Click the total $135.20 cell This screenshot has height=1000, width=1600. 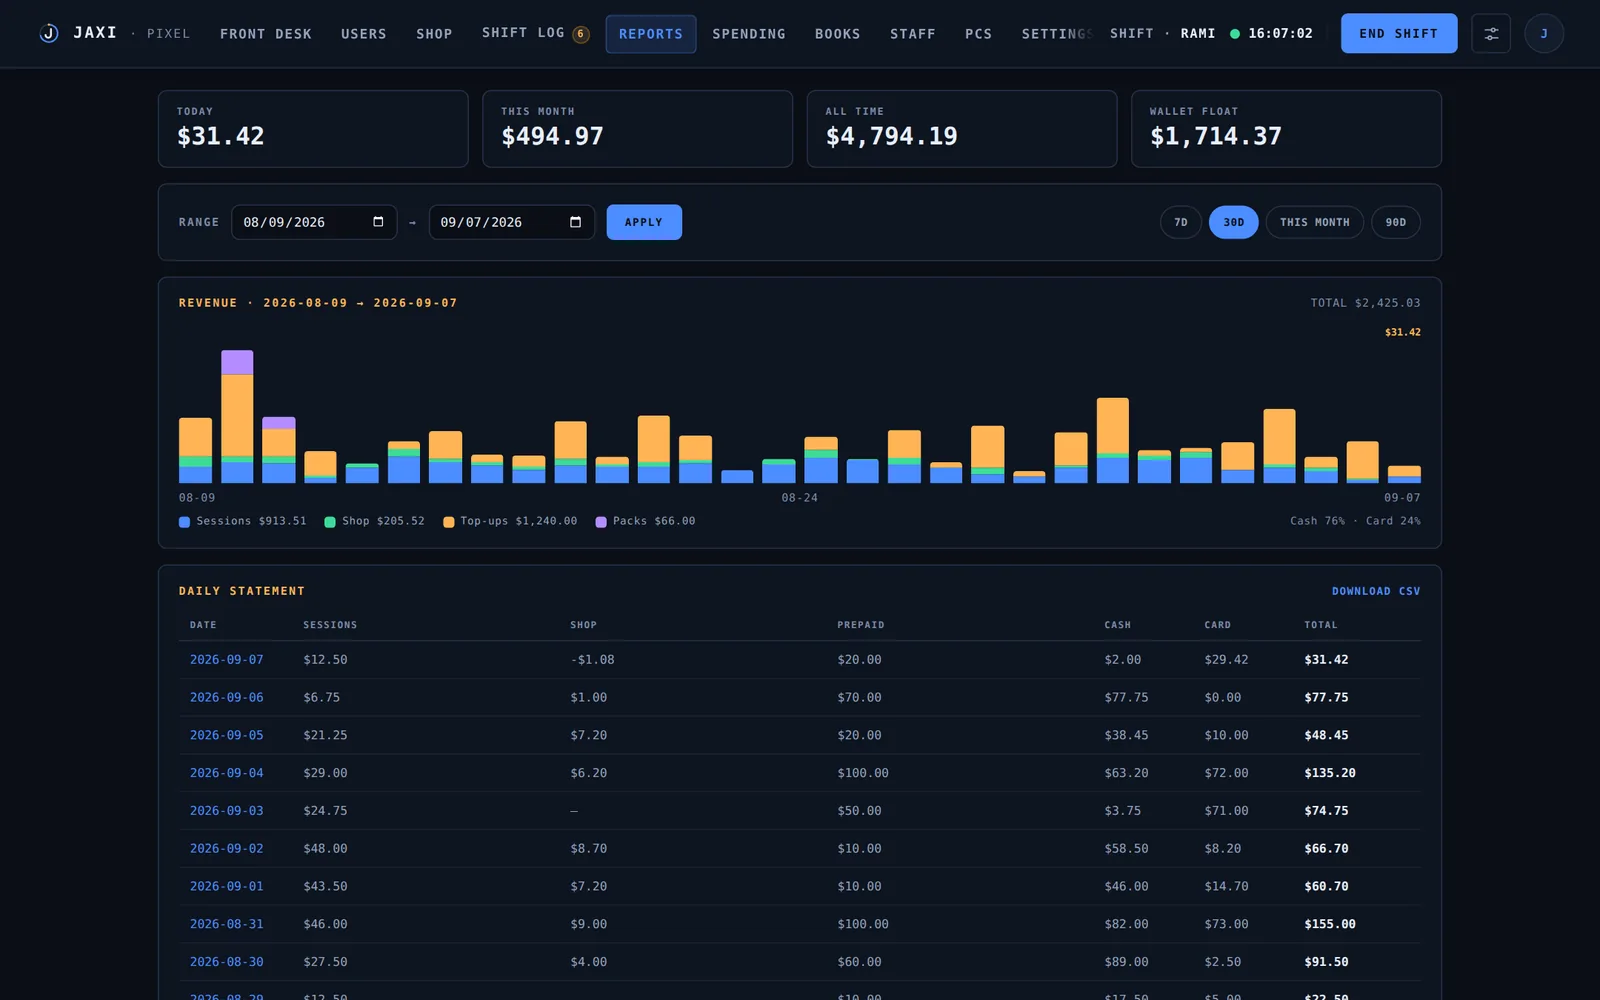1330,773
